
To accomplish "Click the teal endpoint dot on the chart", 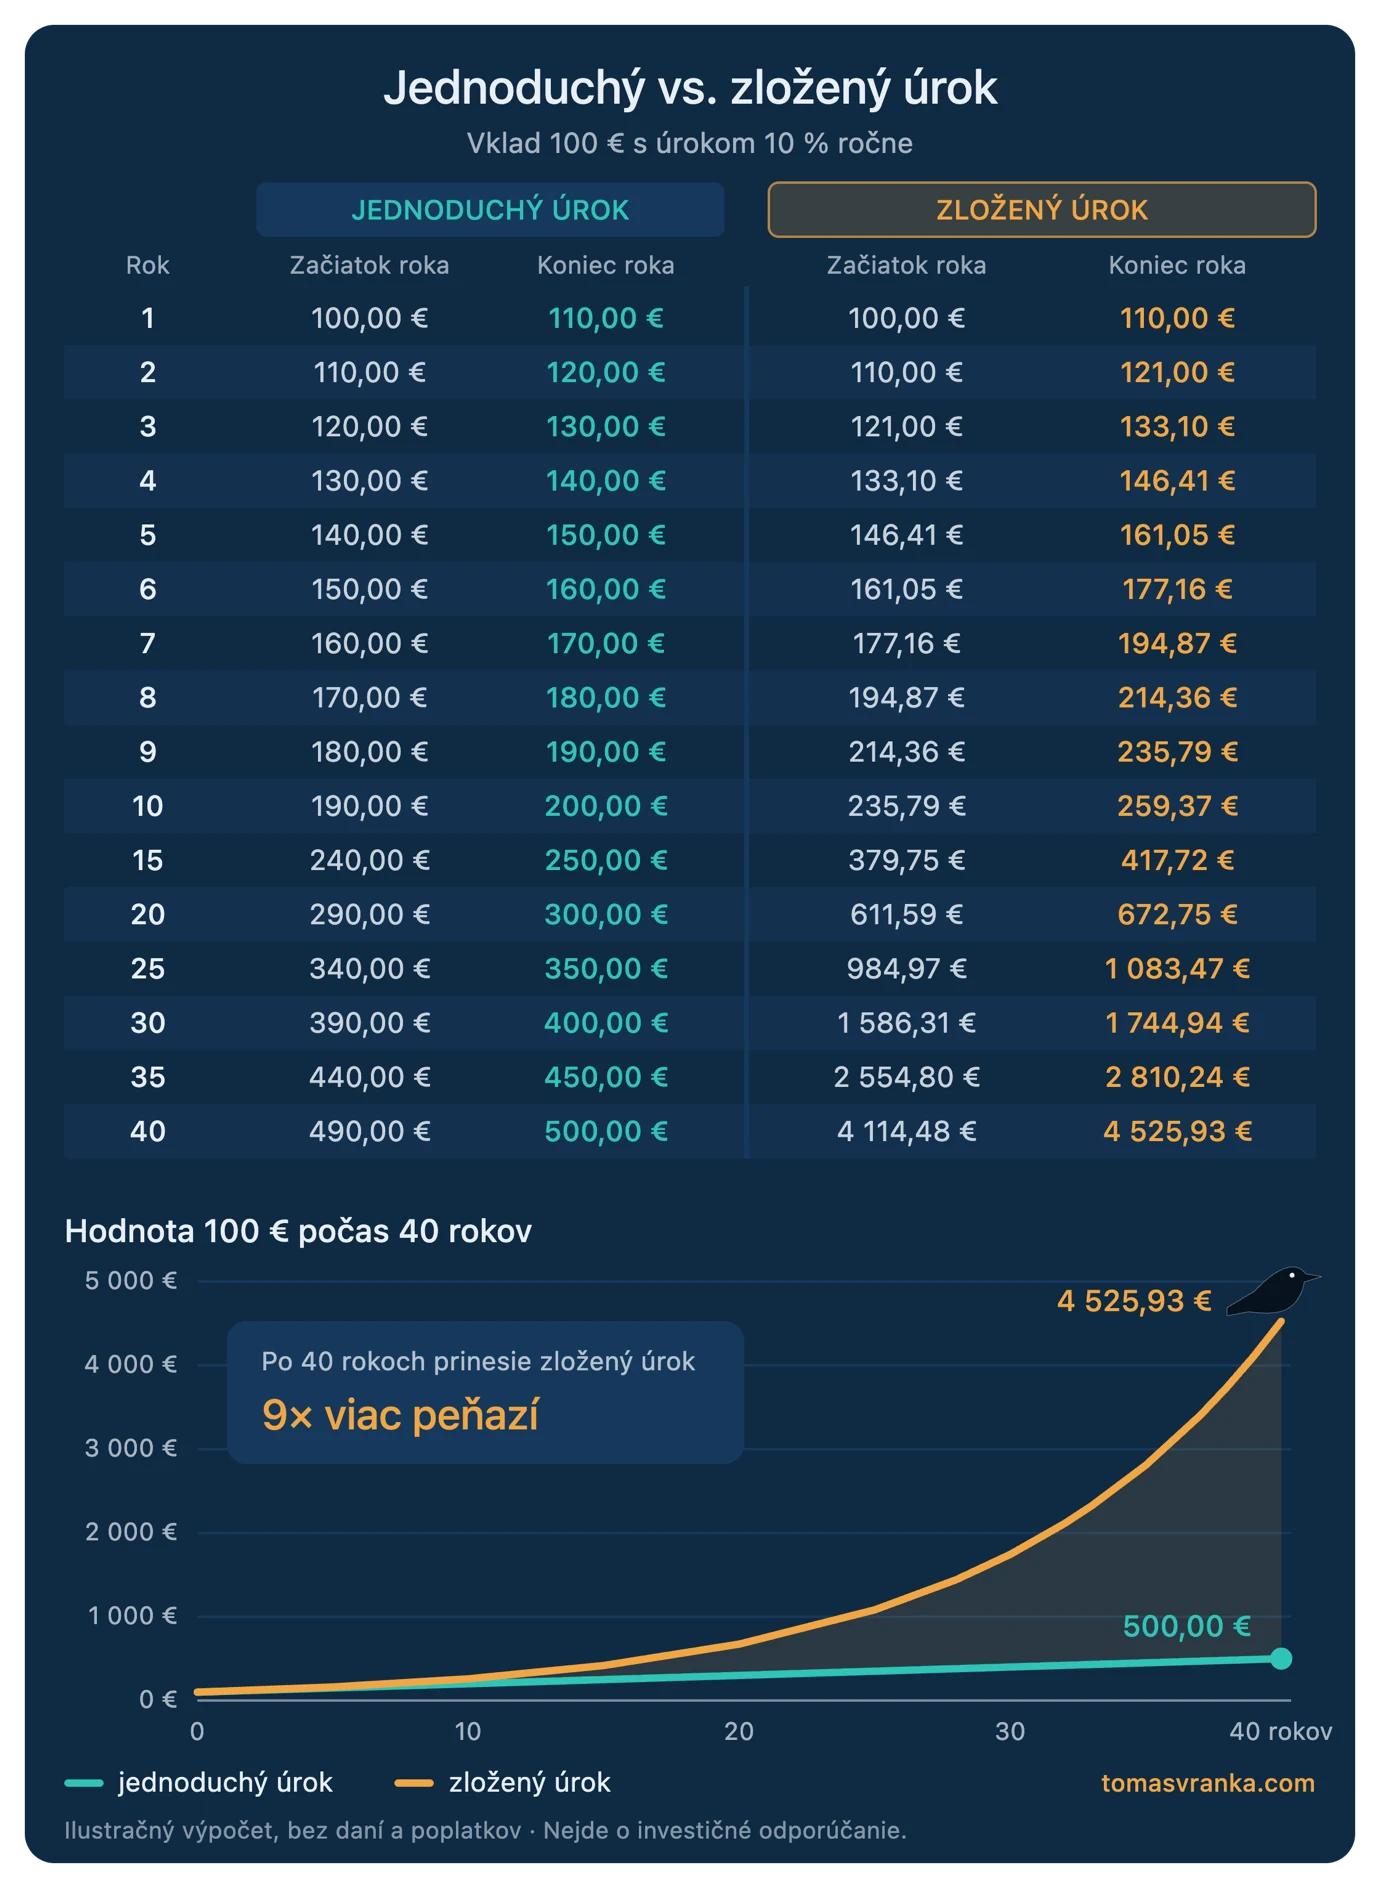I will [x=1281, y=1659].
